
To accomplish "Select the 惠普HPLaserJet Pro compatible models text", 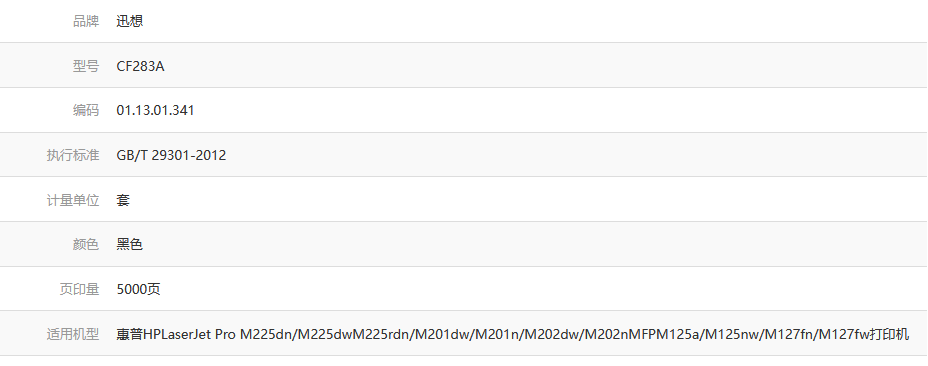I will pos(513,334).
